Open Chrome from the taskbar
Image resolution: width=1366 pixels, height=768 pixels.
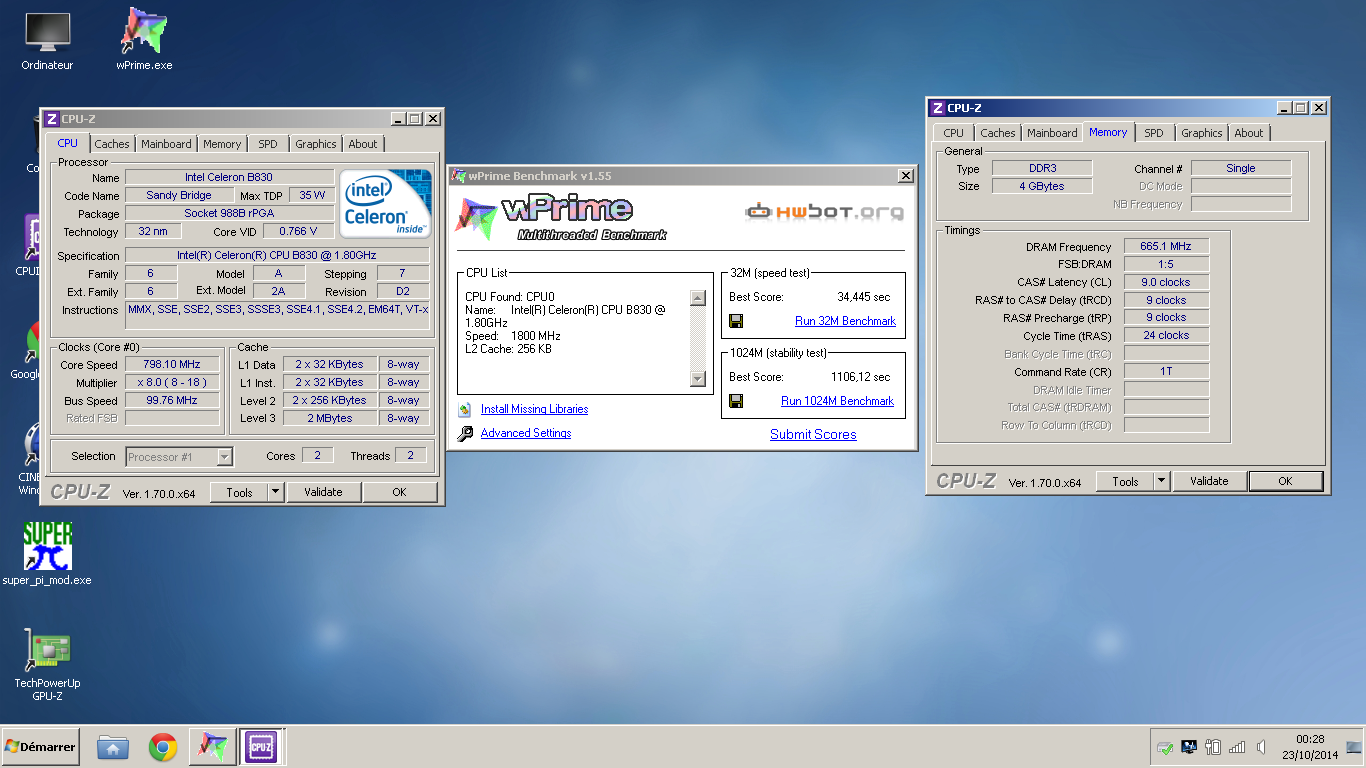(163, 747)
